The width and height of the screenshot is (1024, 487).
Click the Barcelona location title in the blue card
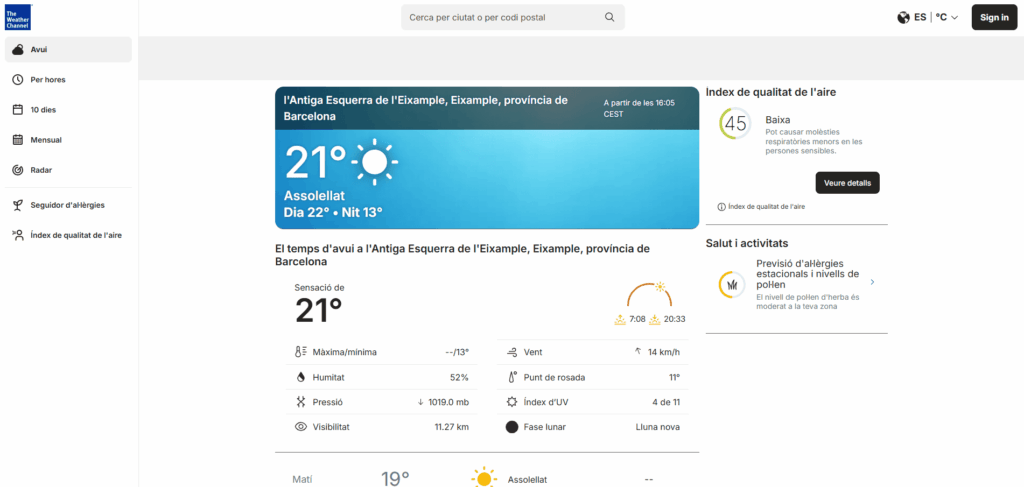[426, 108]
